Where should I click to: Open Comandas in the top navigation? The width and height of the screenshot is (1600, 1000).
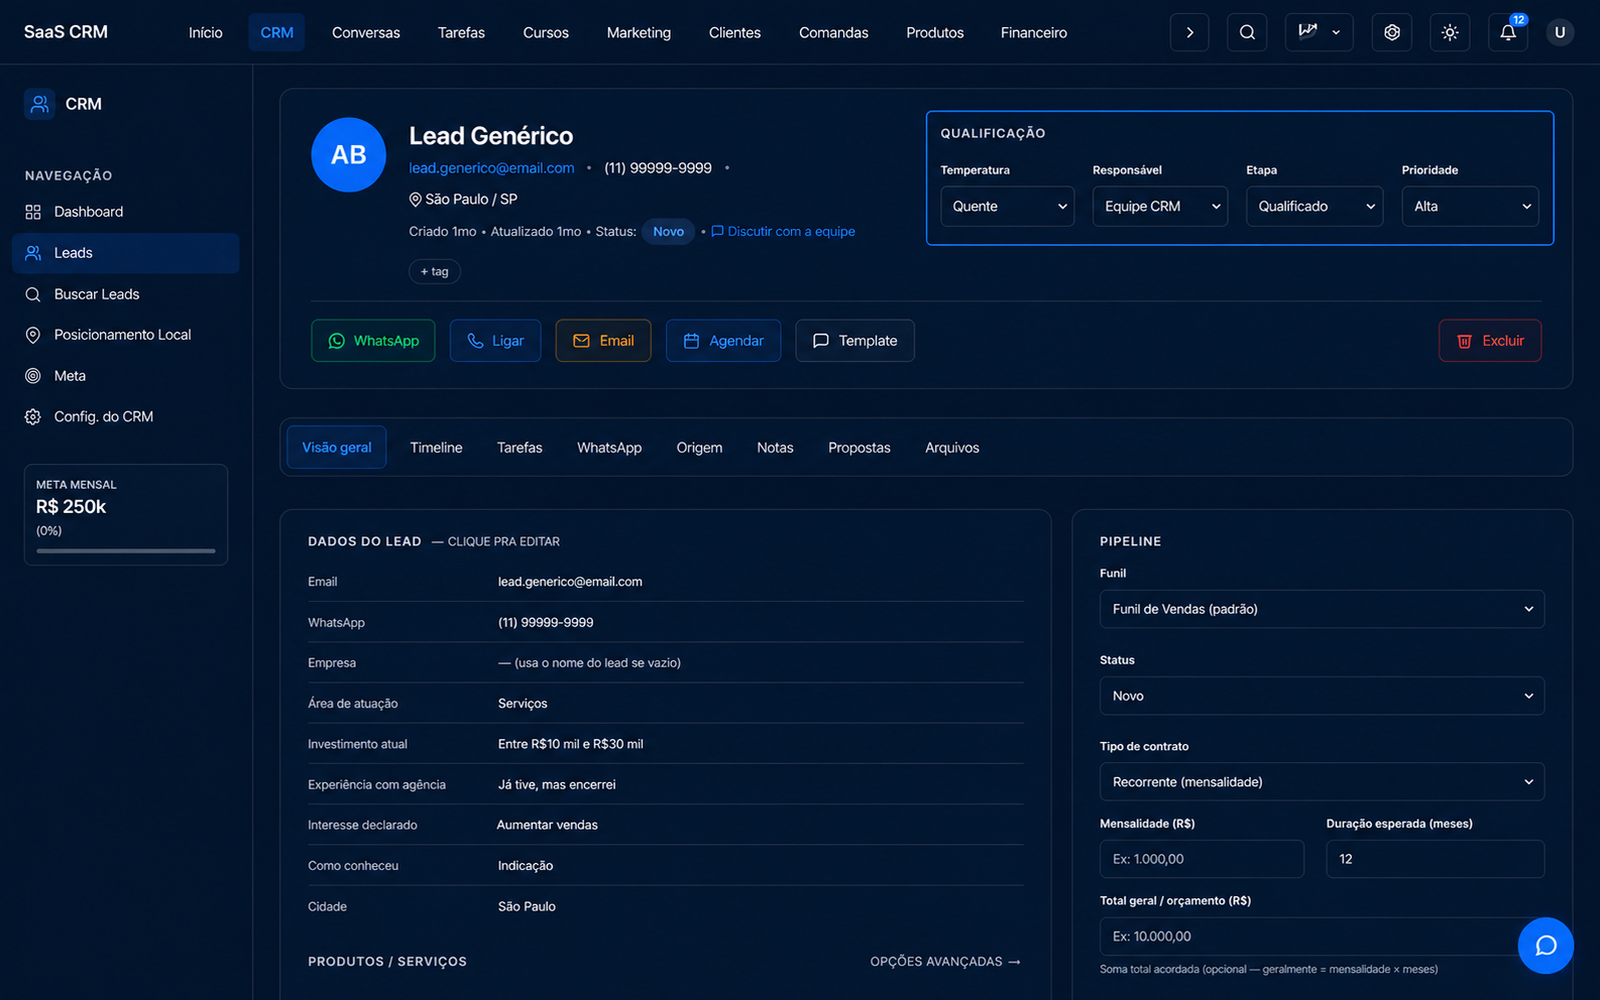(x=834, y=32)
